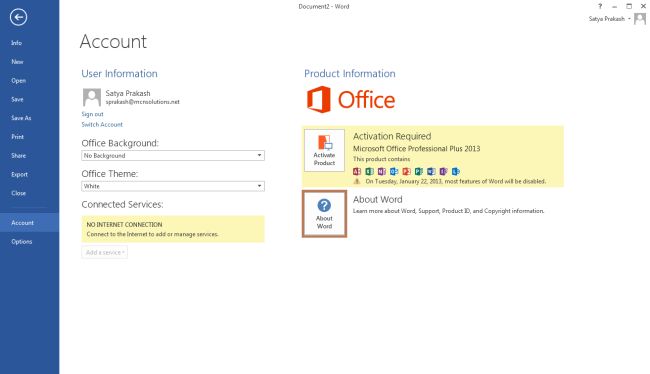Expand the Satya Prakash account menu arrow
650x374 pixels.
click(x=629, y=19)
